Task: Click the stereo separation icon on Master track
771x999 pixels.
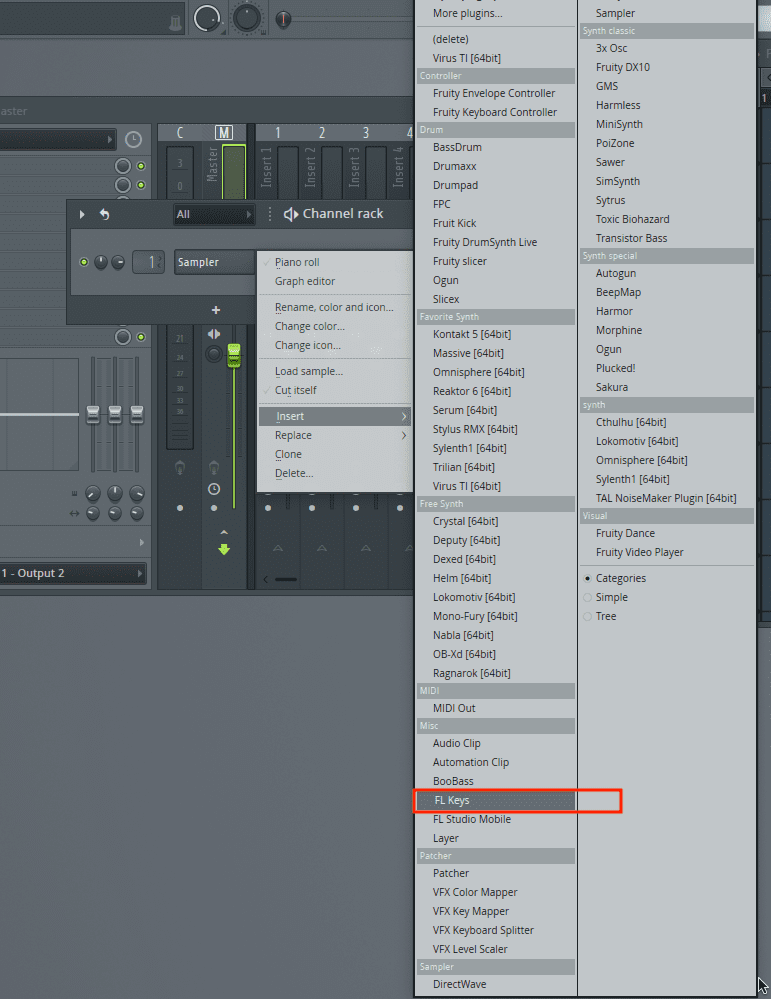Action: (214, 334)
